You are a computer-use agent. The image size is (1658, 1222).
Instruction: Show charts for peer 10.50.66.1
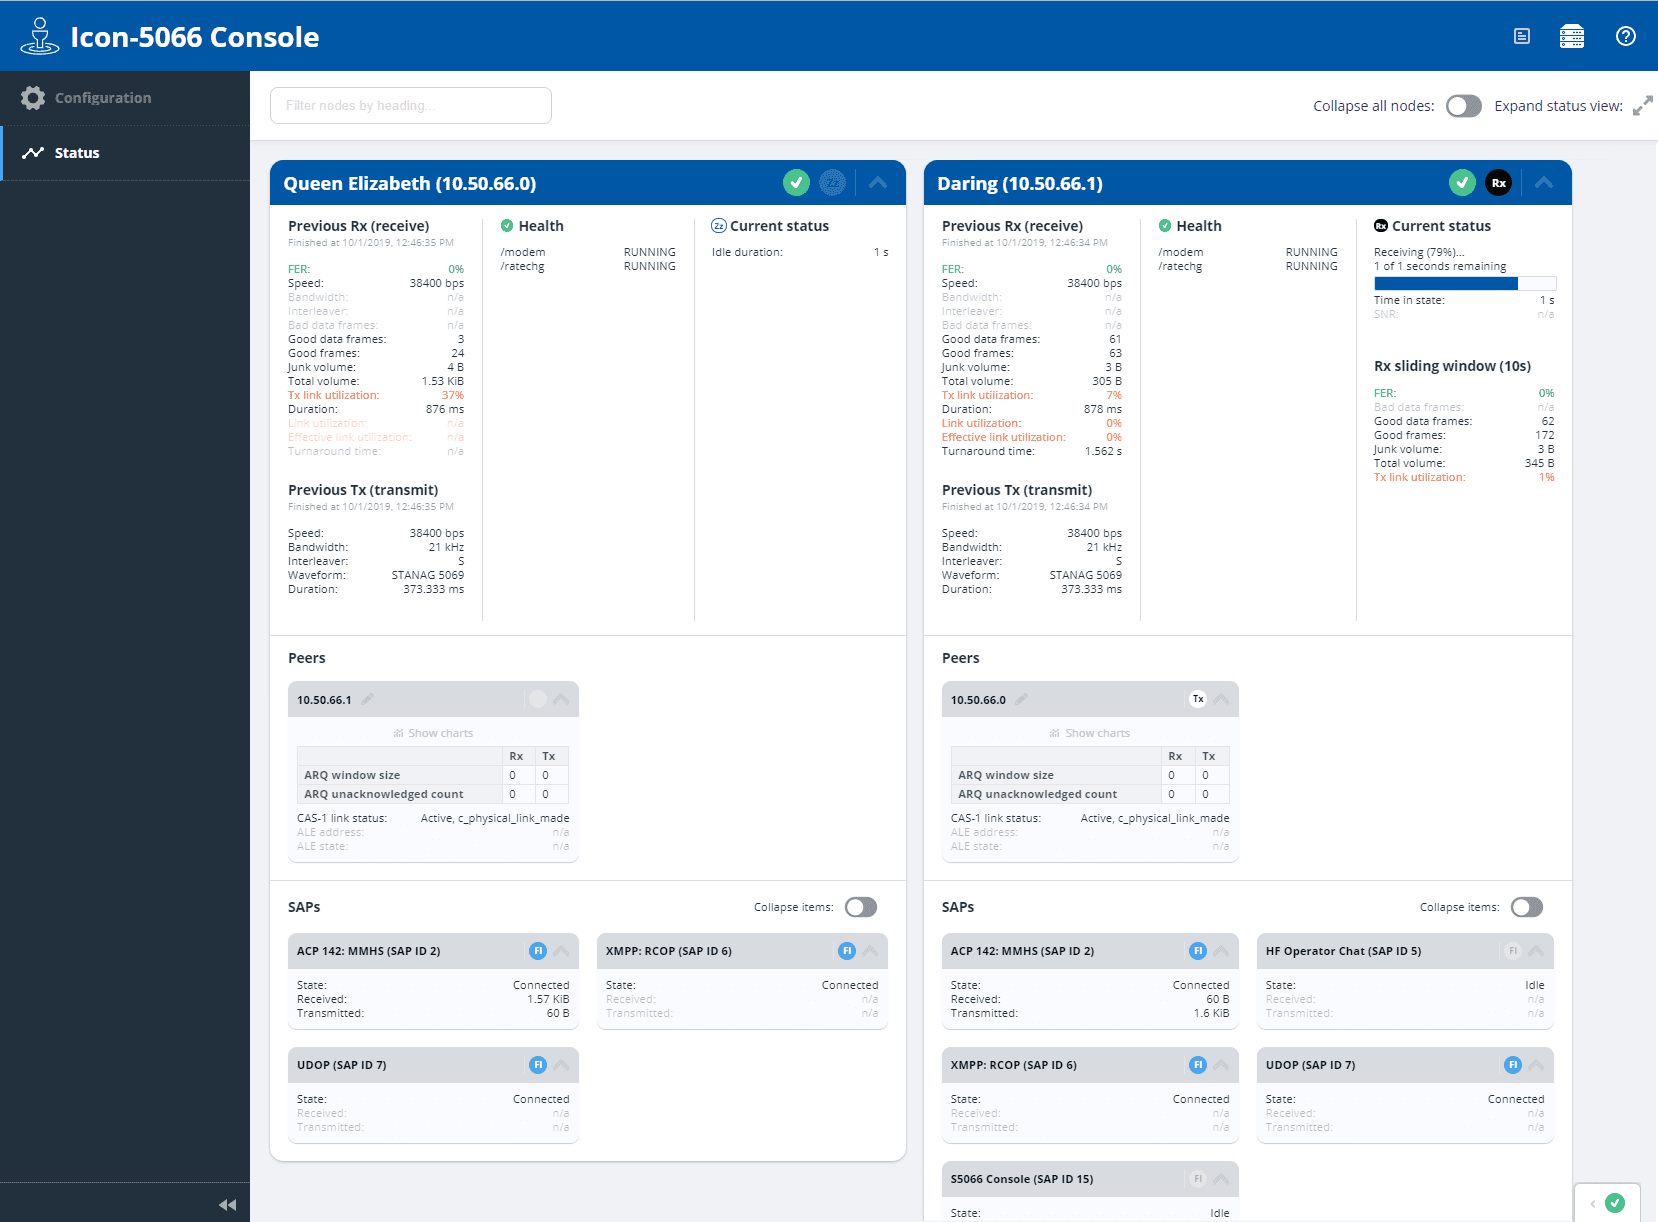point(433,733)
